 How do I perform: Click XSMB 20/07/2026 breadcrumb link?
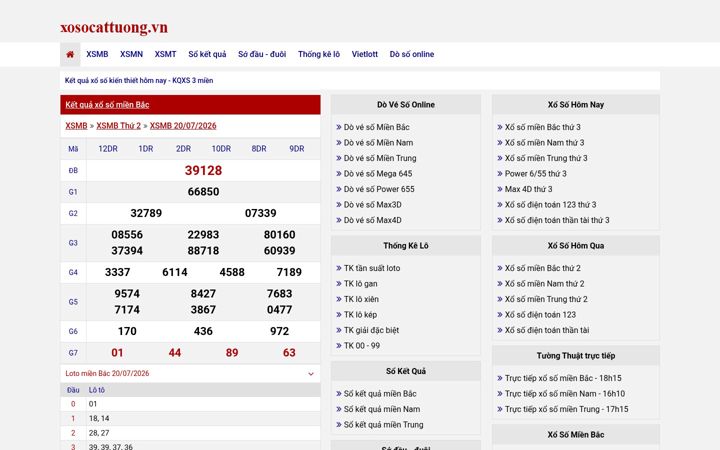tap(183, 126)
